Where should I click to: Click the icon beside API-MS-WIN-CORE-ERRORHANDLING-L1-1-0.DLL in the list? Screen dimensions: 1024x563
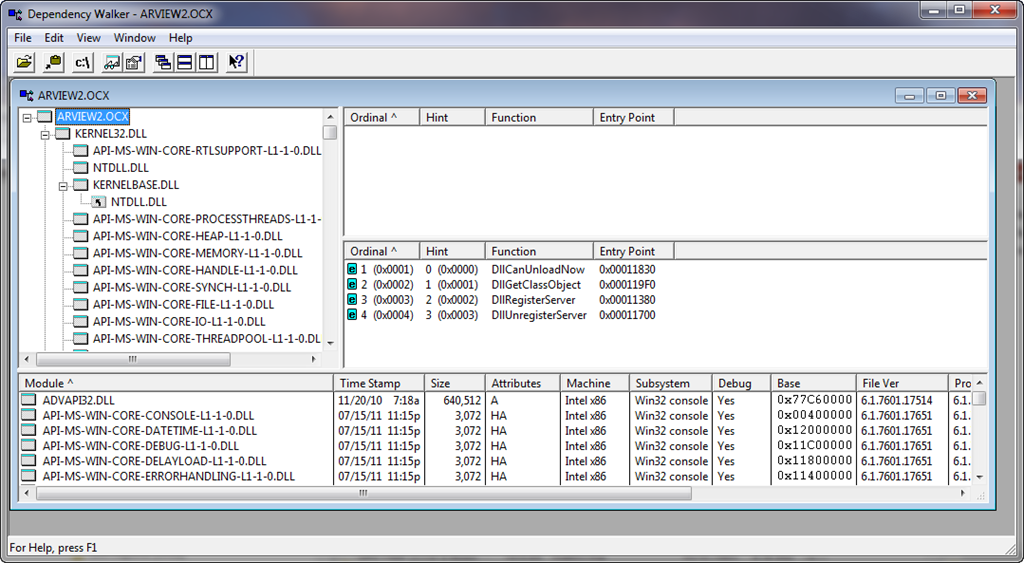pyautogui.click(x=29, y=476)
